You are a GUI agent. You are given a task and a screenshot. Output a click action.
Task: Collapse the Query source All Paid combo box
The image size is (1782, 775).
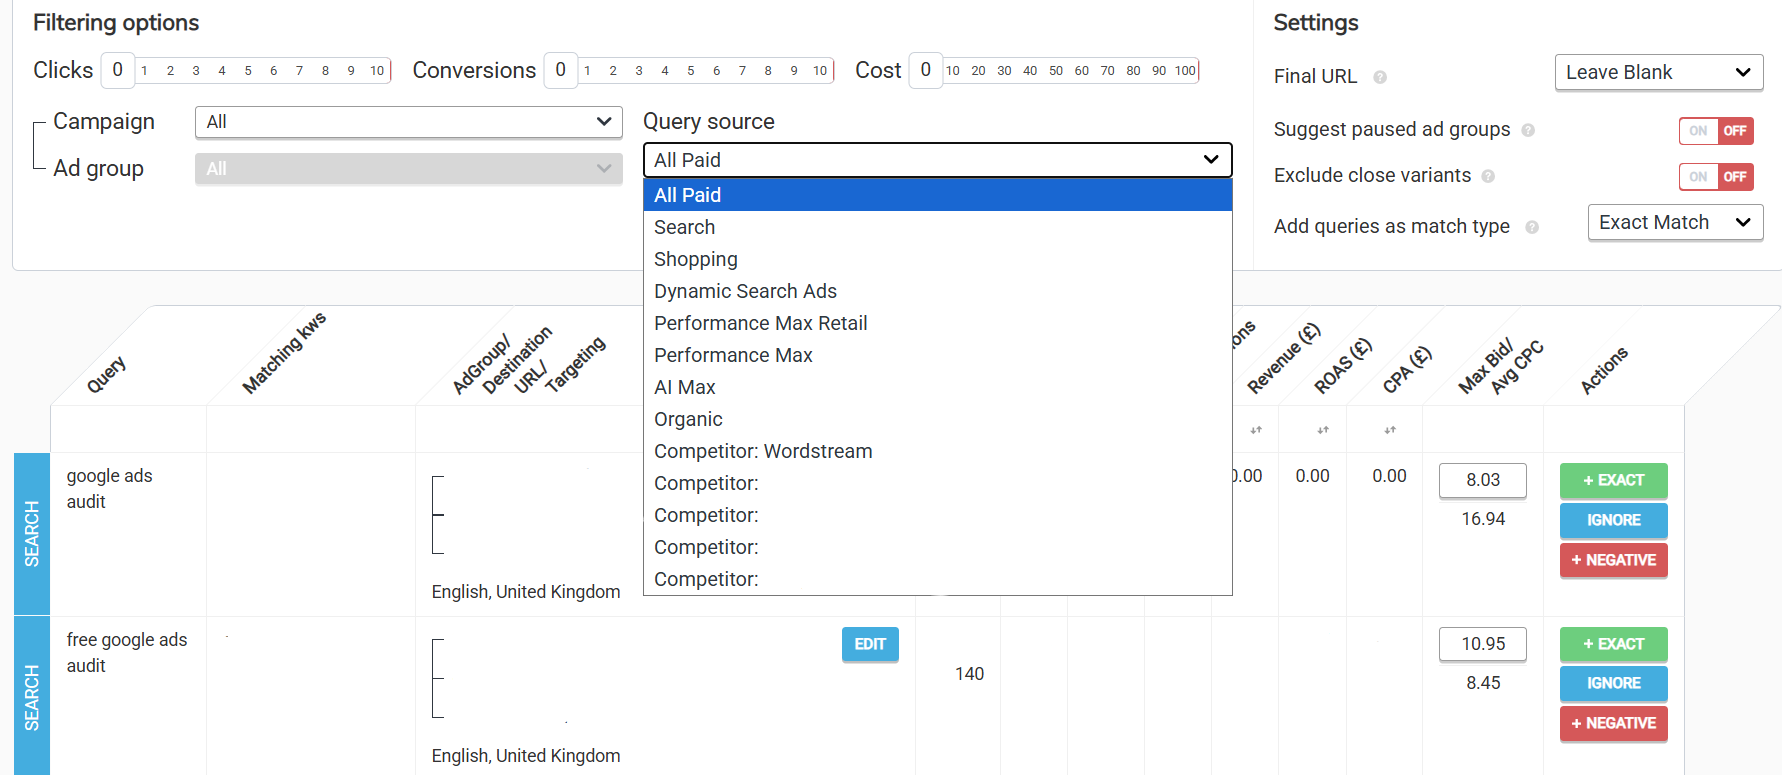tap(937, 160)
